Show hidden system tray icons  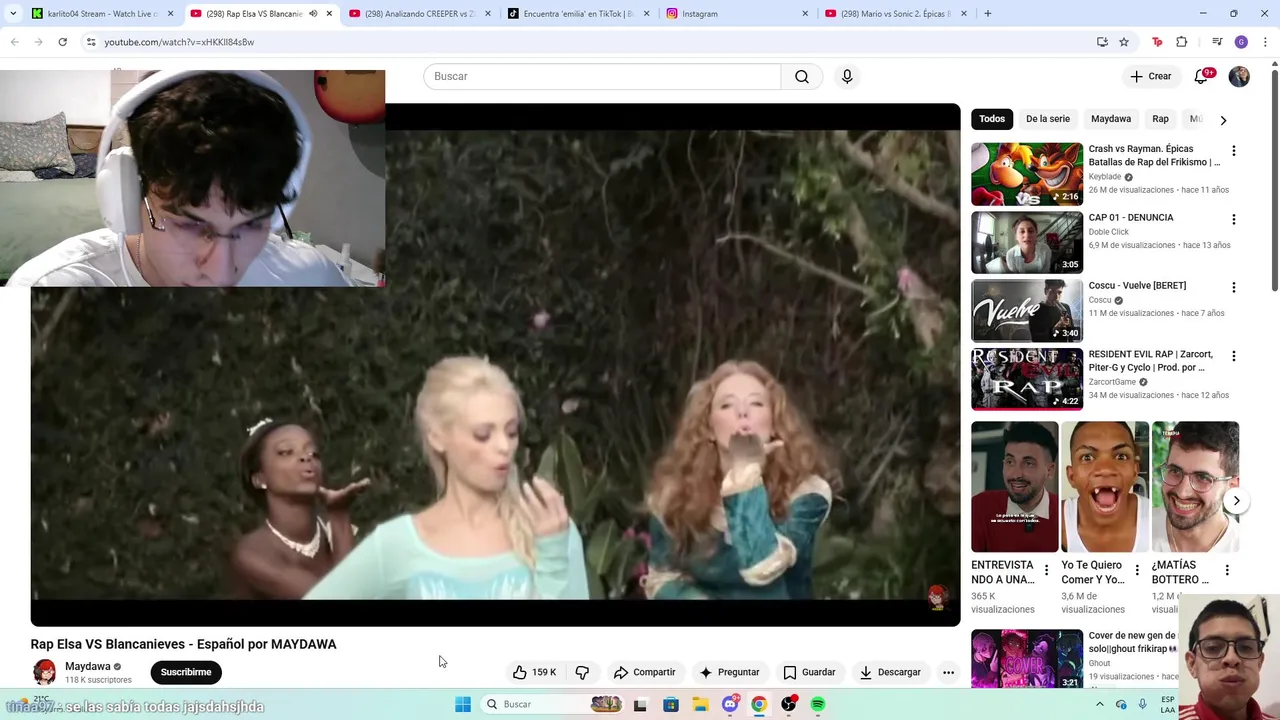[1099, 704]
